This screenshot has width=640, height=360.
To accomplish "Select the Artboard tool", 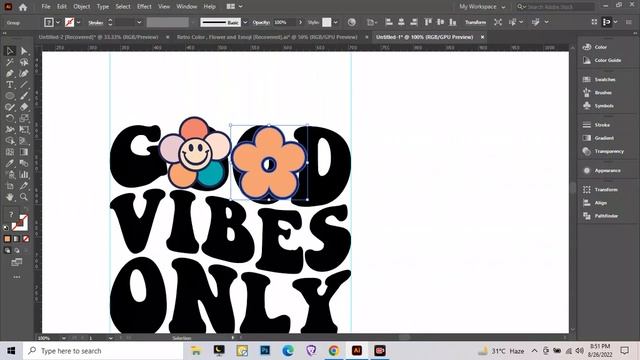I will coord(10,186).
